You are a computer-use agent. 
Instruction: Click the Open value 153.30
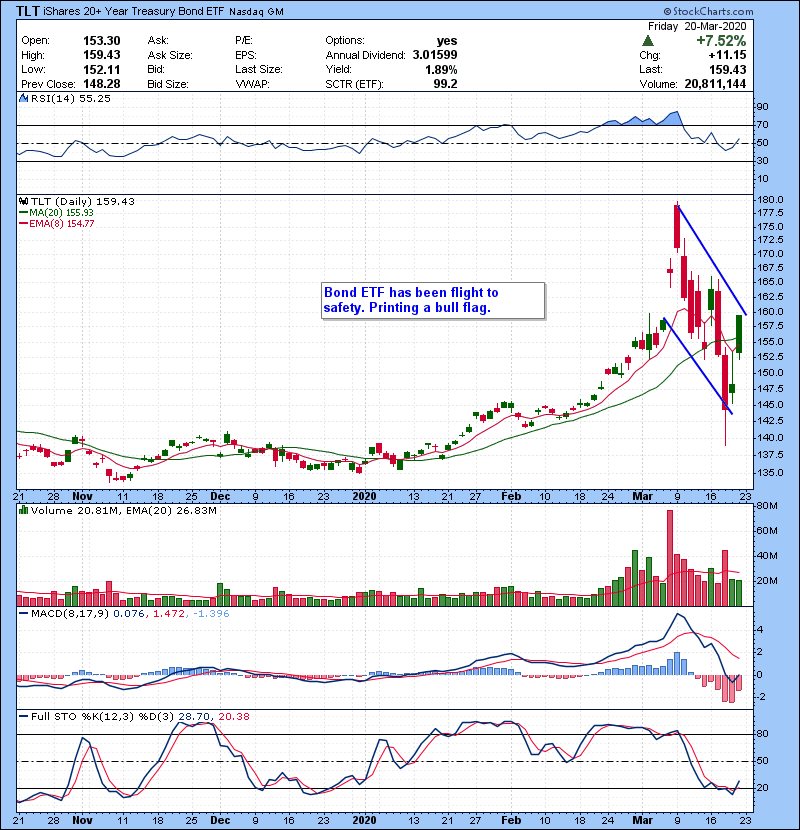(x=102, y=41)
